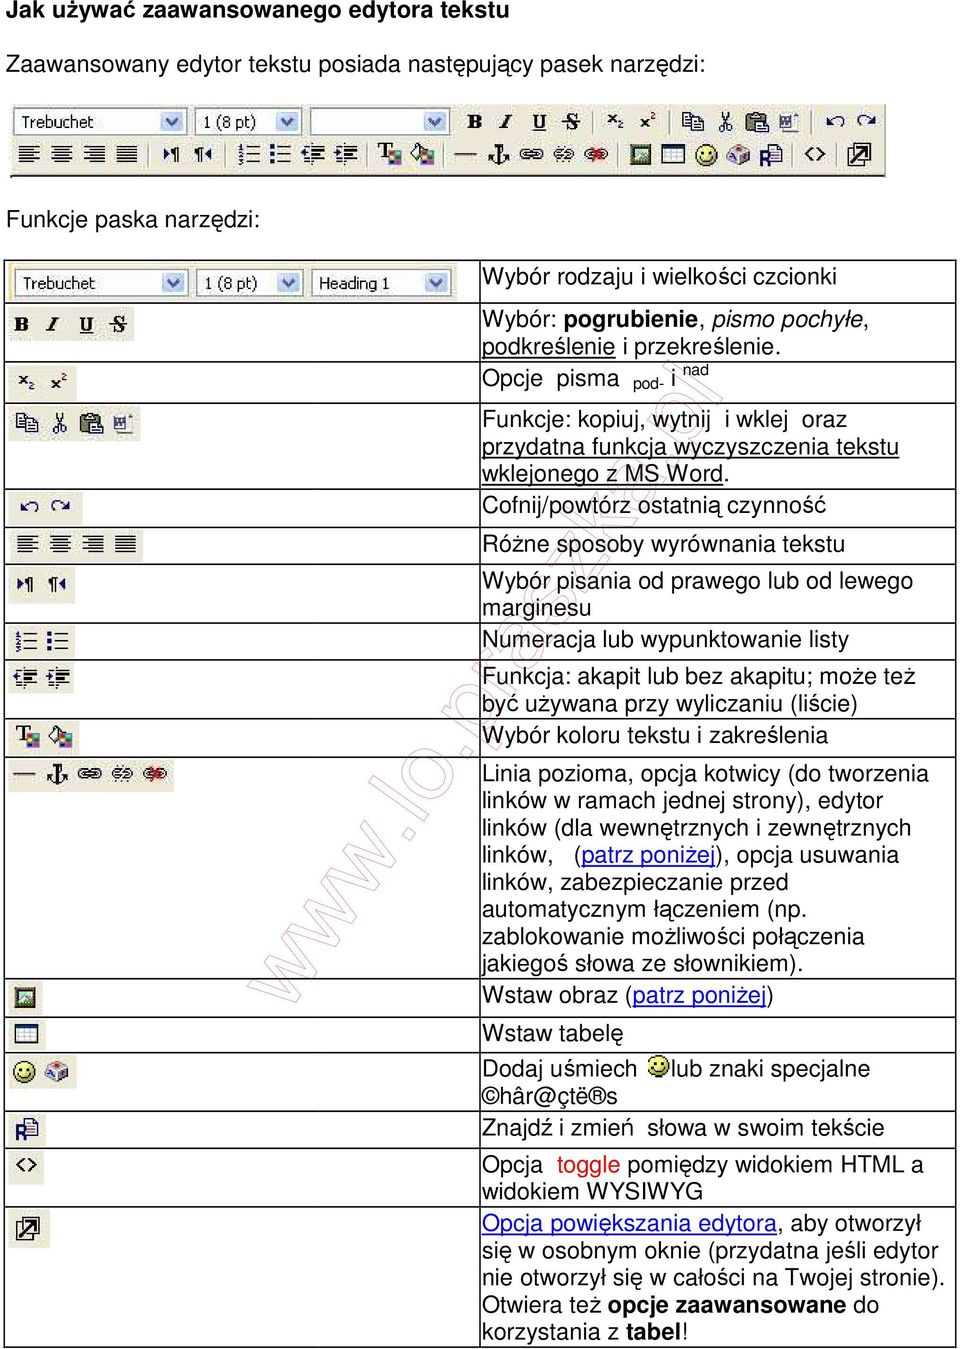Align text right using the top toolbar
Screen dimensions: 960x1349
pyautogui.click(x=94, y=154)
